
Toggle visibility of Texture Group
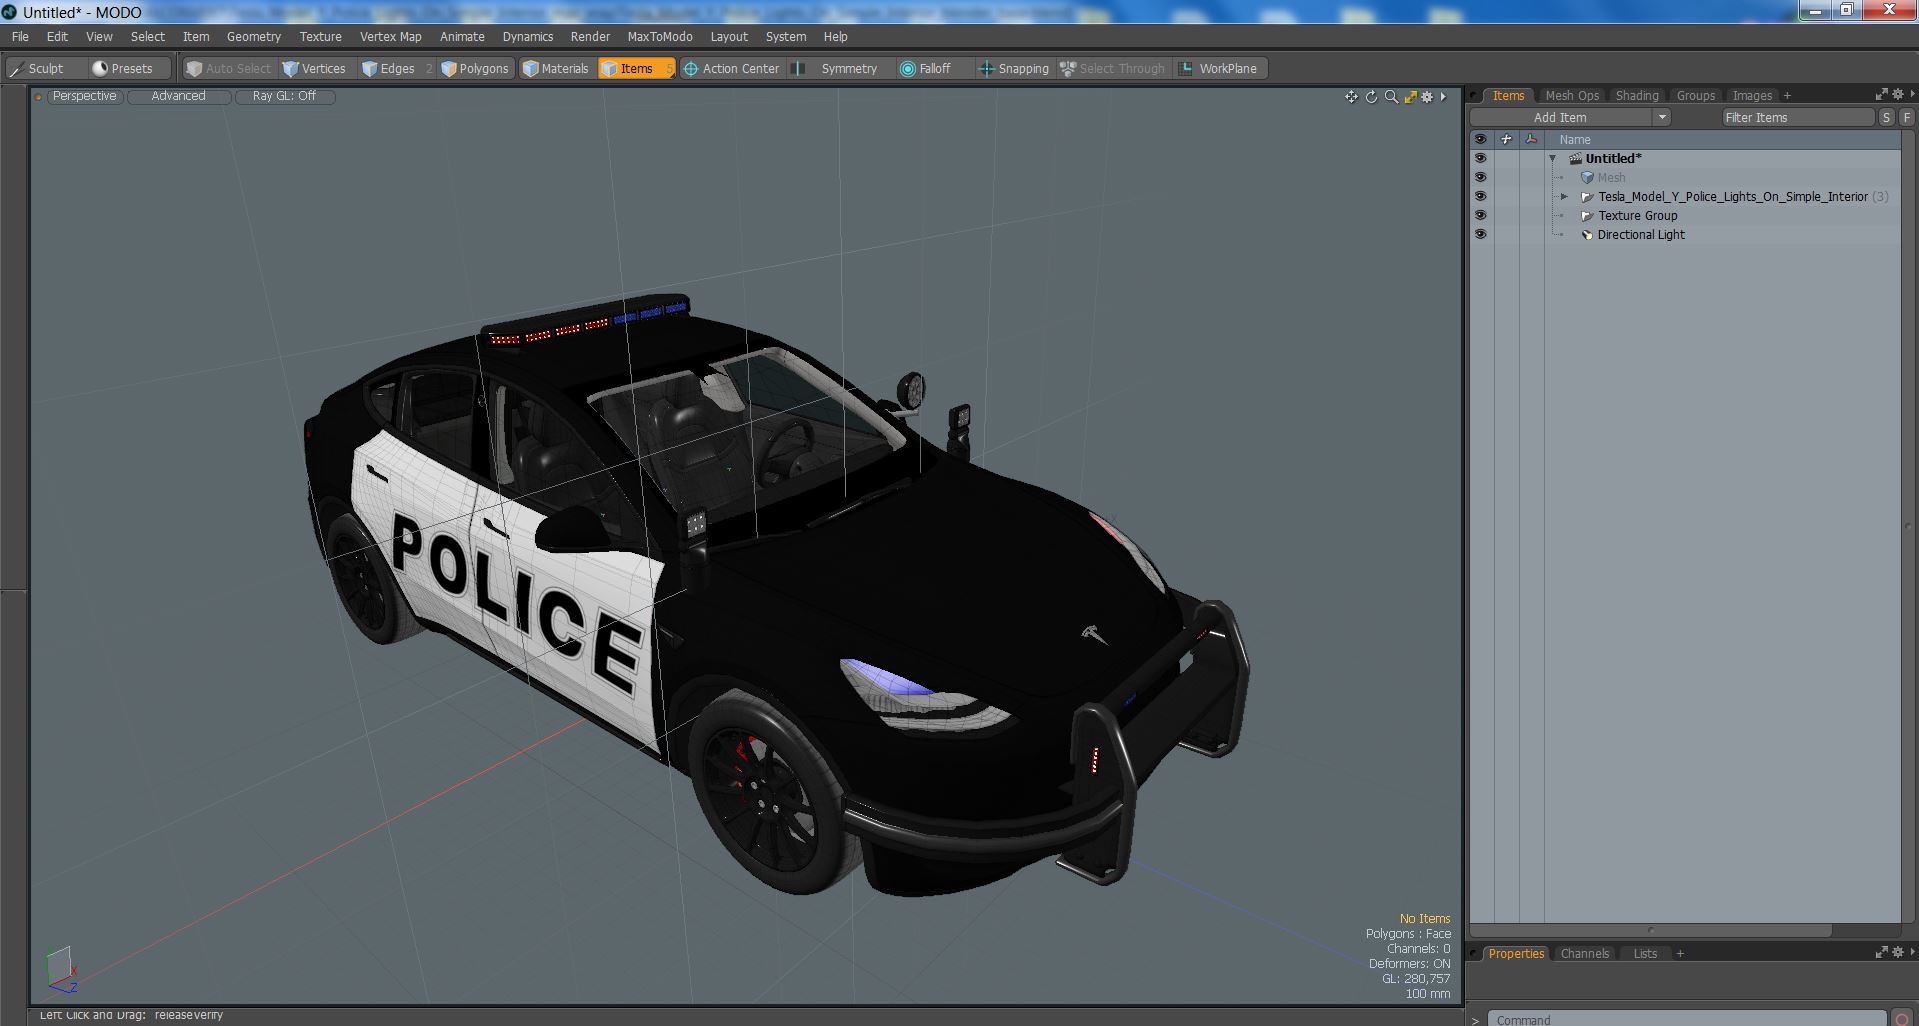(x=1480, y=215)
